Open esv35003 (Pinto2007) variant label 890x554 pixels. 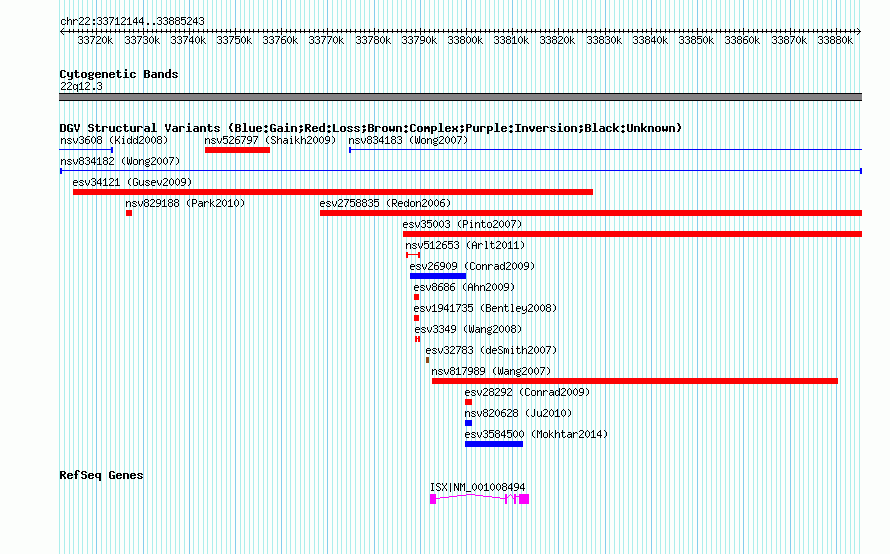462,224
